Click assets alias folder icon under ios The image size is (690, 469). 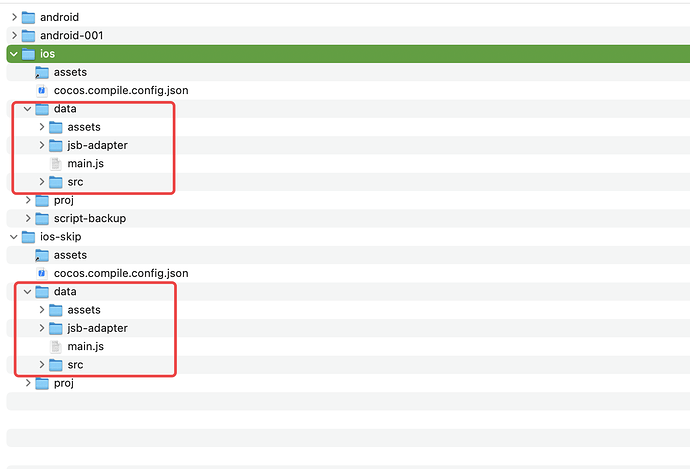[42, 73]
